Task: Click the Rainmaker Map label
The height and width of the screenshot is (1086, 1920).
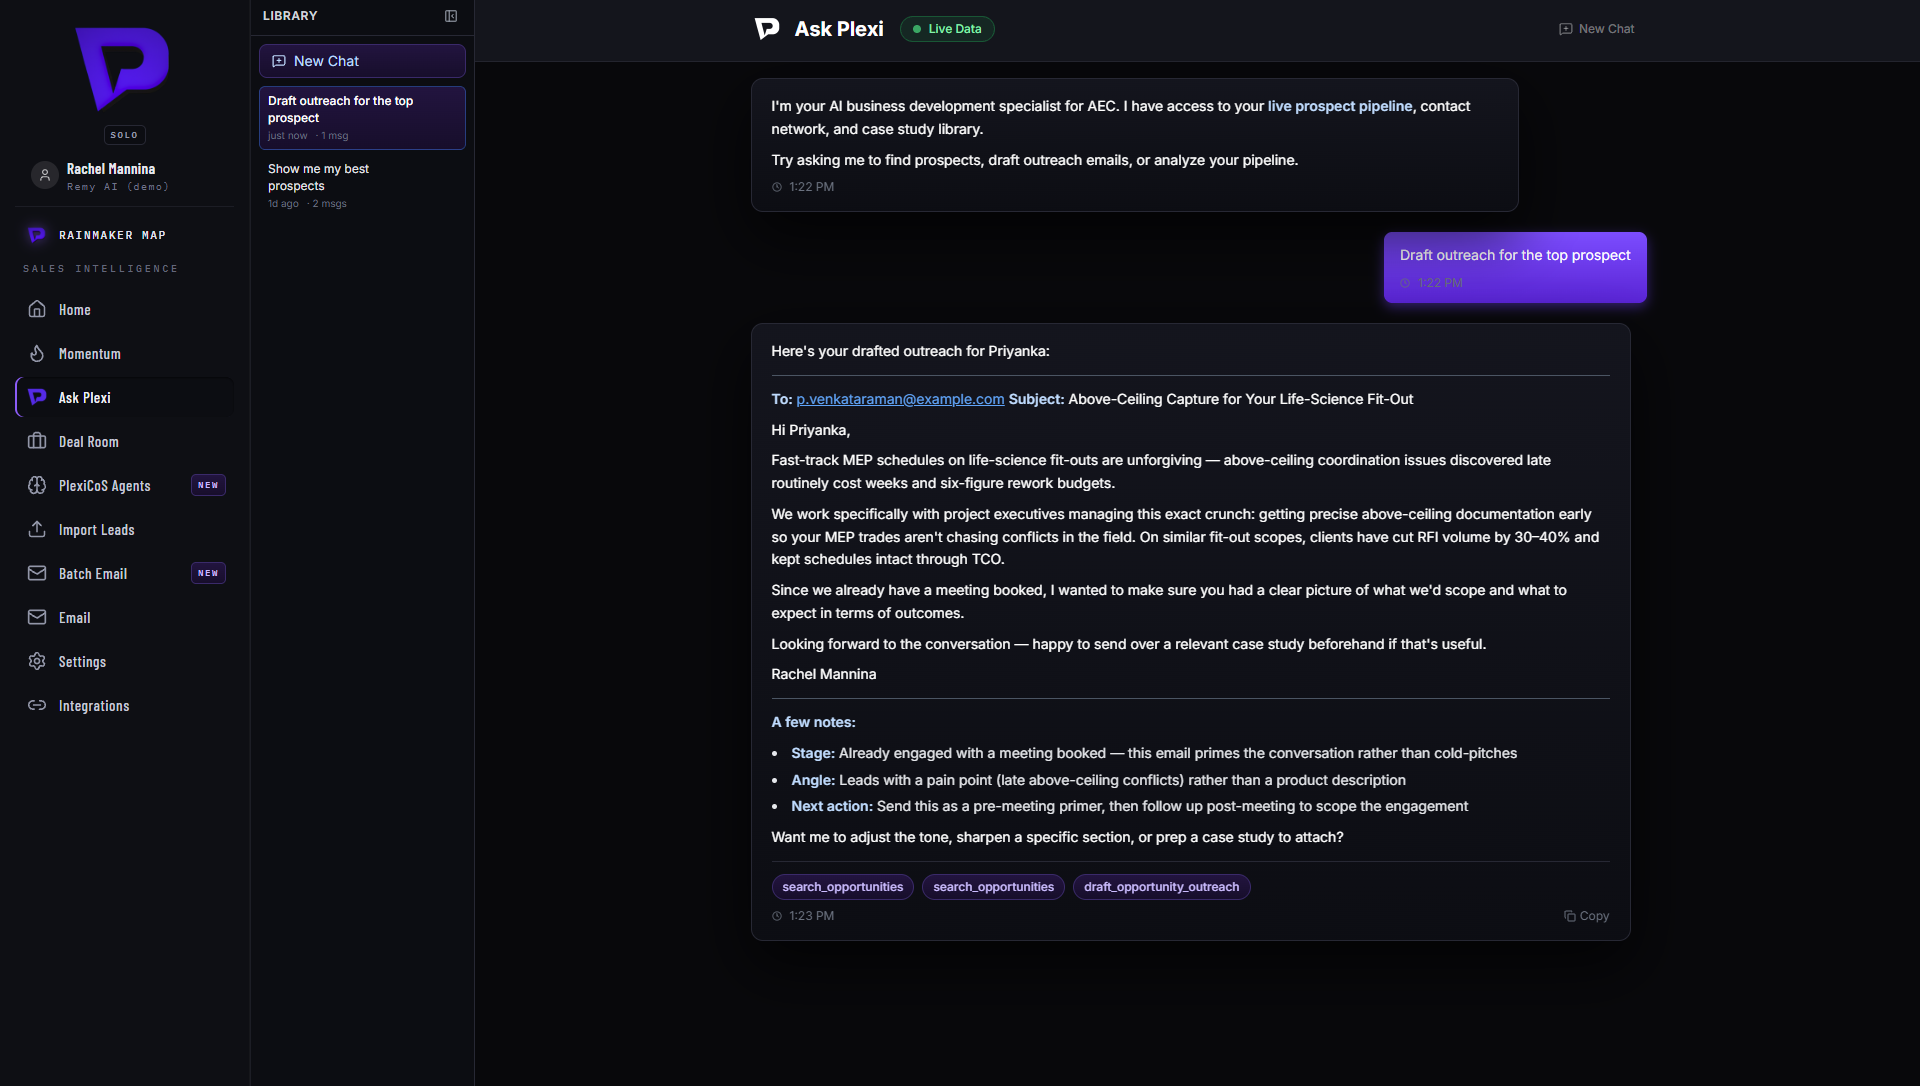Action: click(112, 235)
